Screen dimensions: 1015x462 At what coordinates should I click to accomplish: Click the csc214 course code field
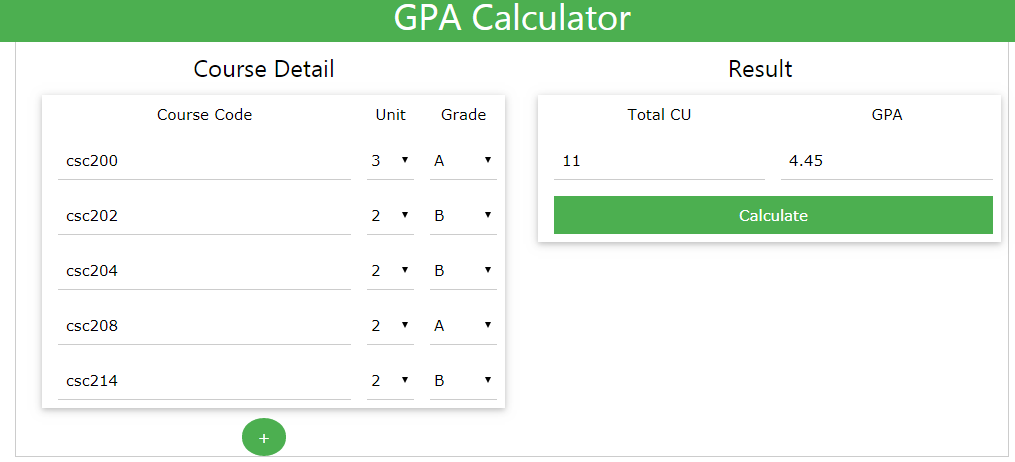[x=204, y=380]
